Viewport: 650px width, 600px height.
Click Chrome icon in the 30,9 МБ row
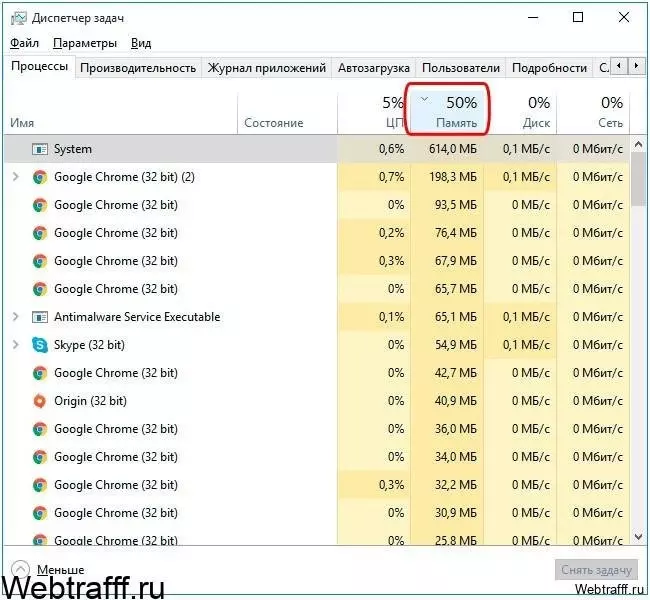click(x=40, y=513)
